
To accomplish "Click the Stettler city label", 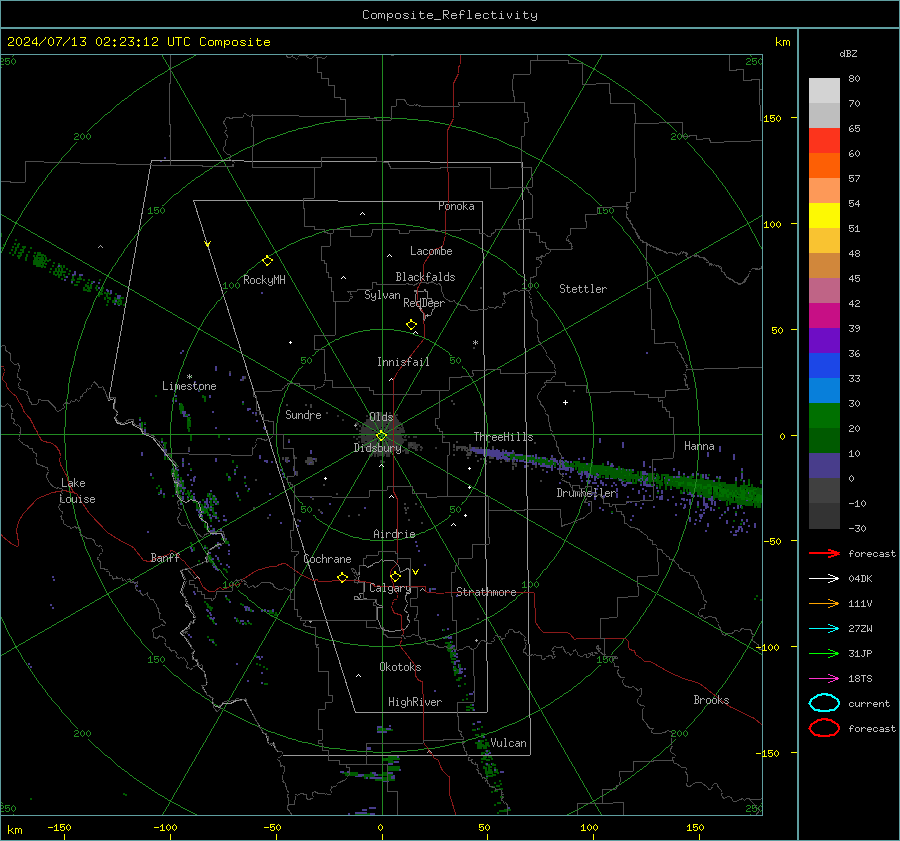I will point(583,289).
